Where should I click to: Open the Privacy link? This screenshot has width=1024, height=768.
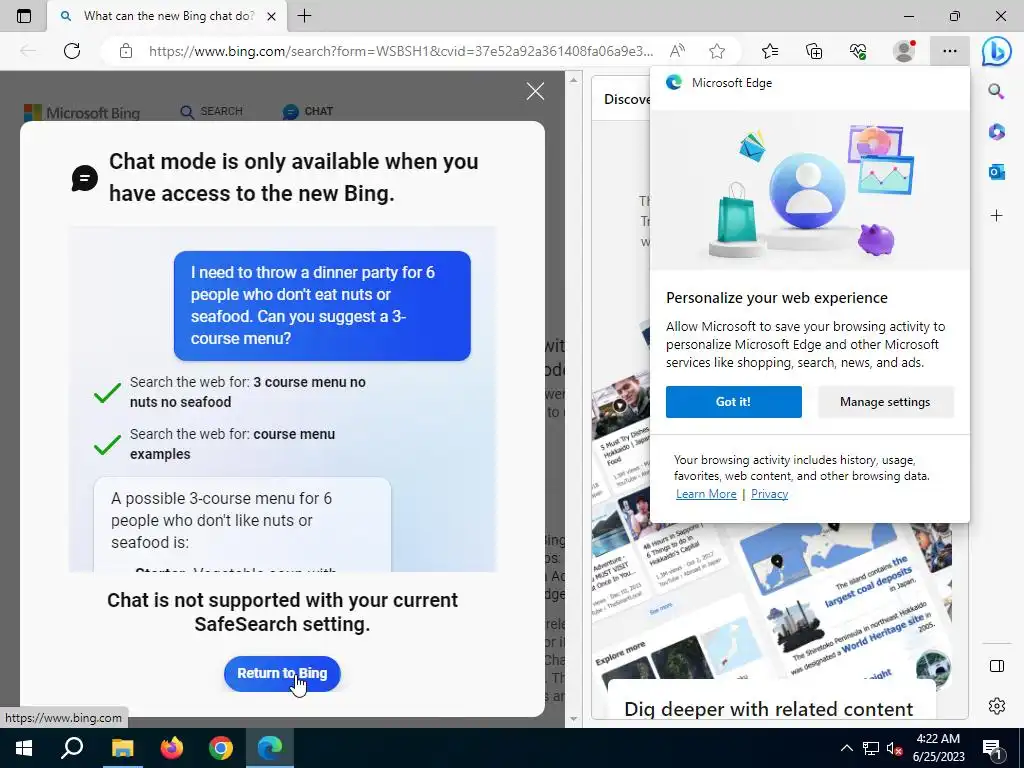coord(769,494)
